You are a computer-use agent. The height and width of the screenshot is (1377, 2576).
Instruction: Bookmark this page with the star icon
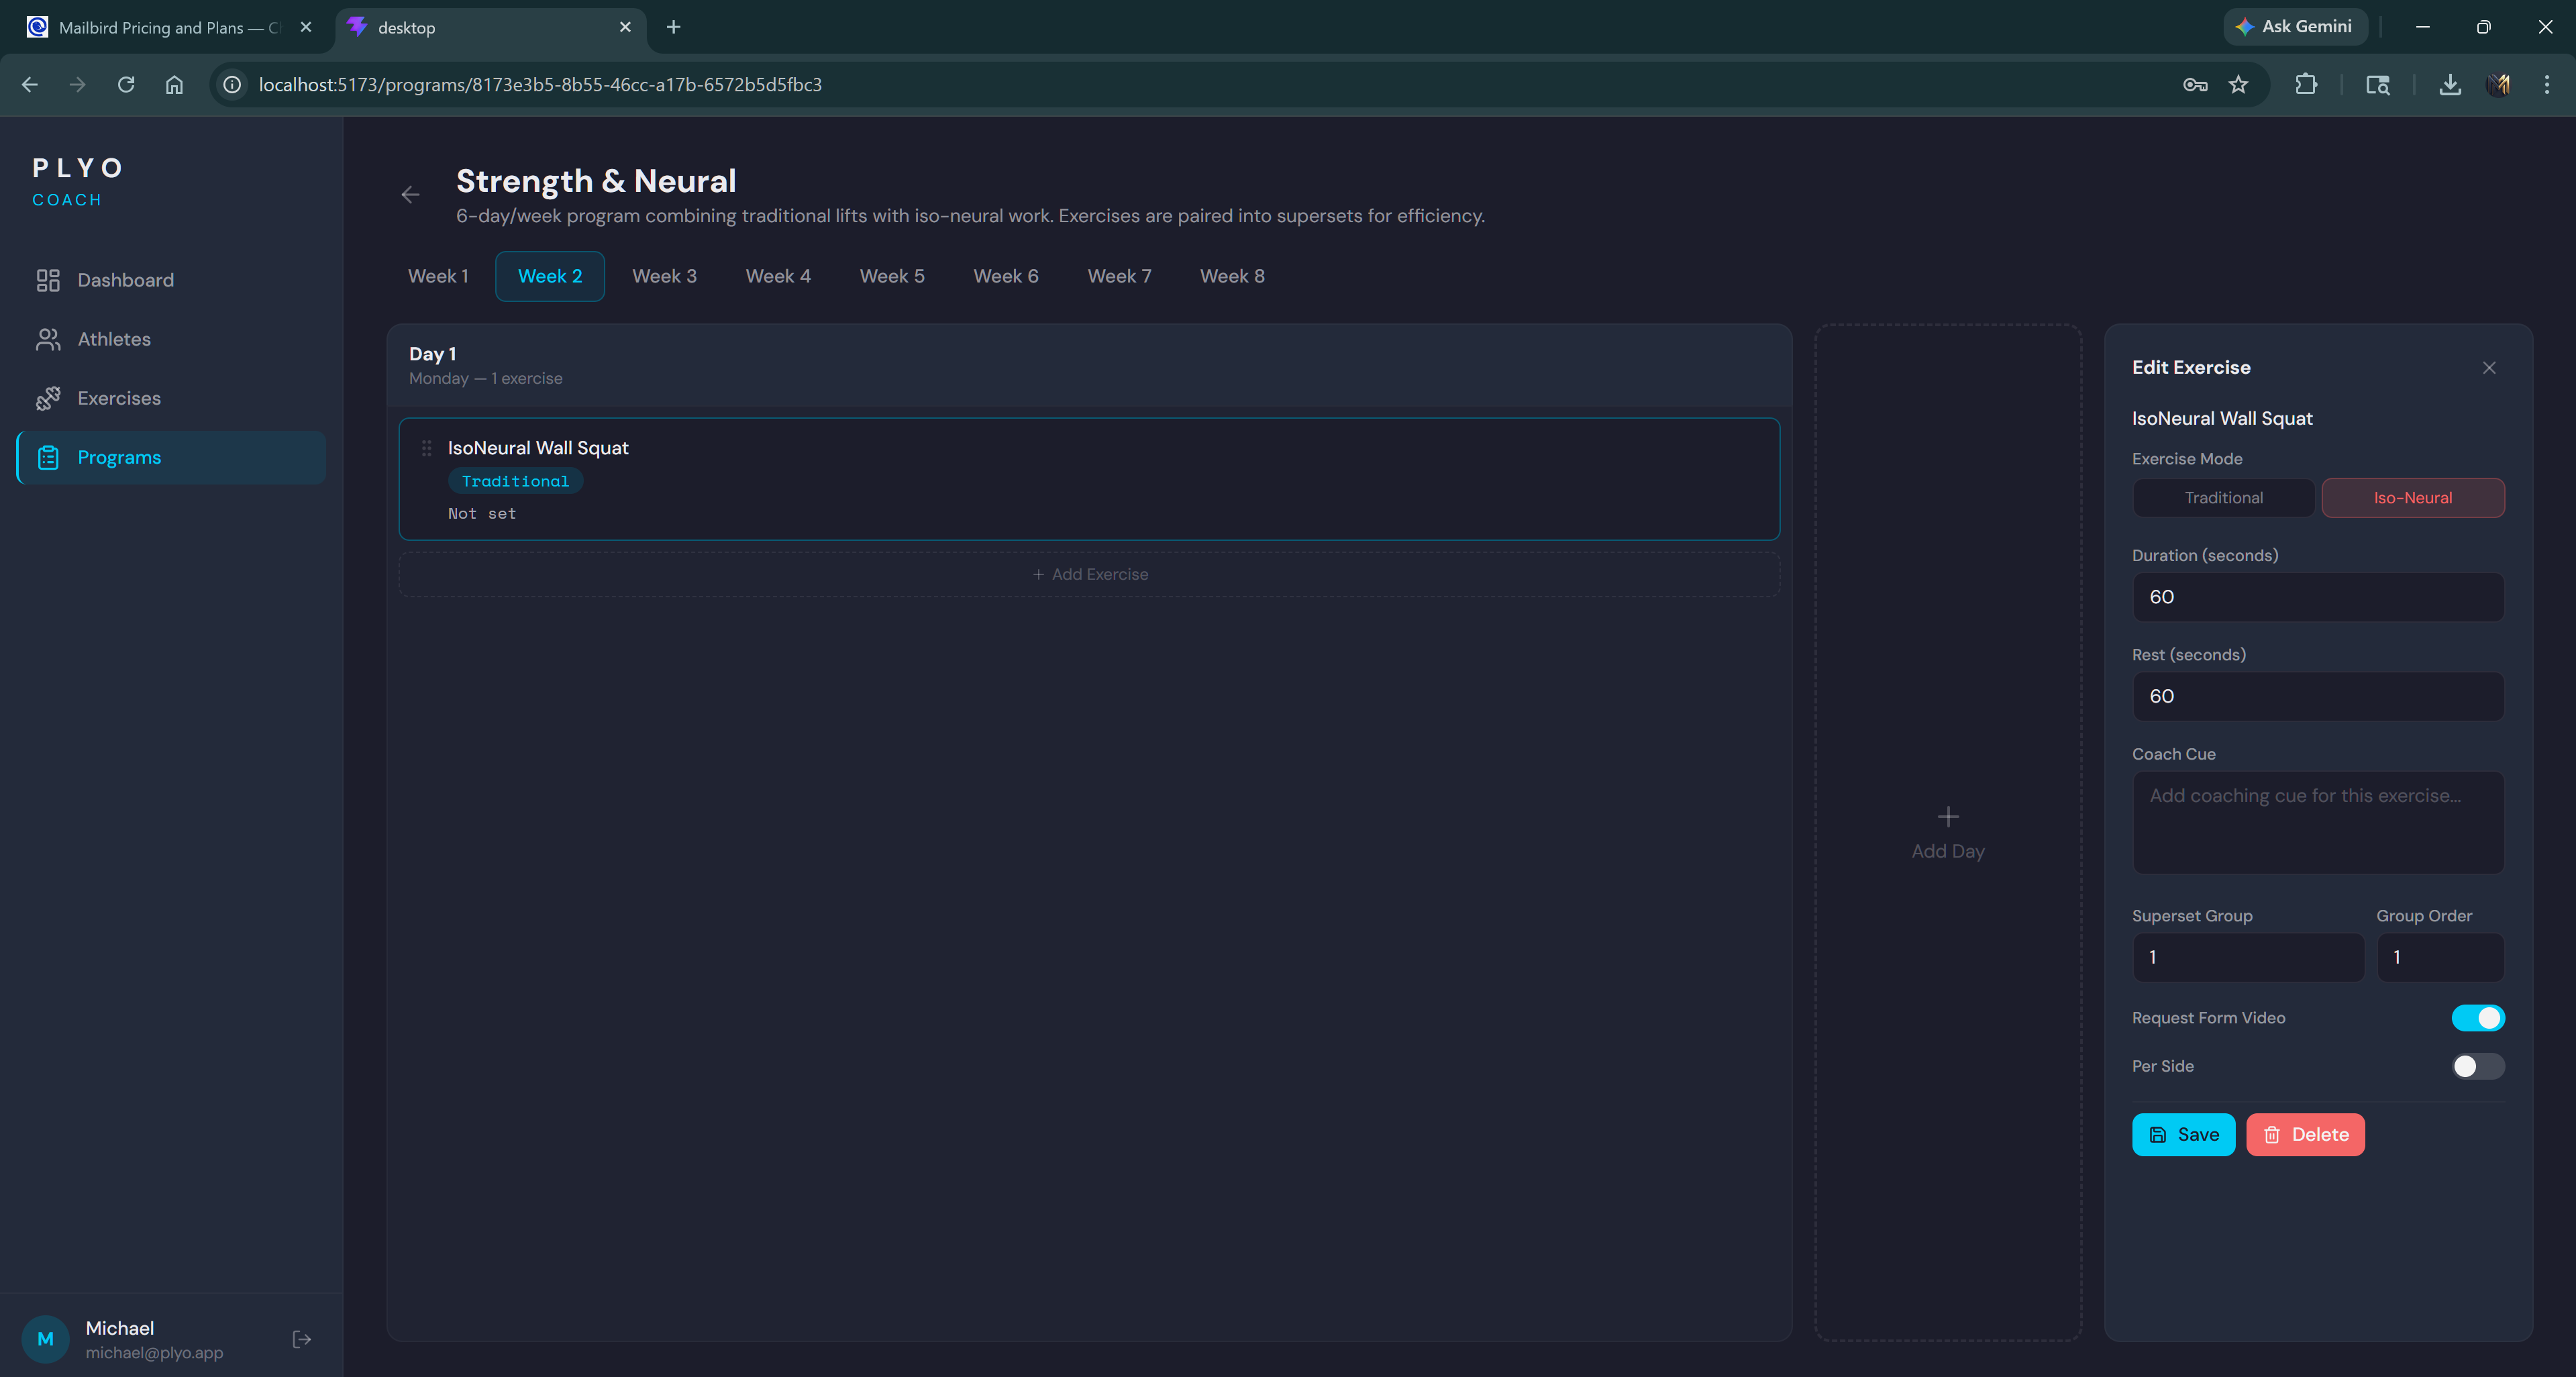click(x=2239, y=84)
